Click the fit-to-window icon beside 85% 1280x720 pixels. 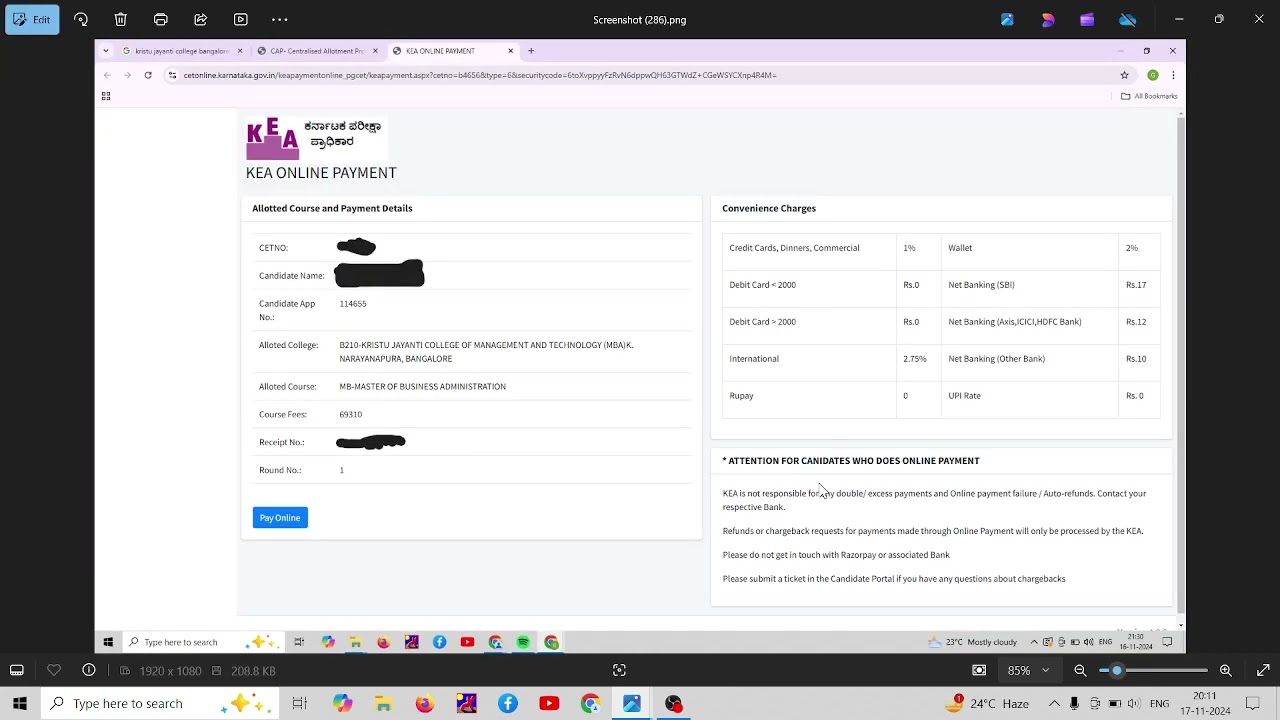tap(979, 670)
